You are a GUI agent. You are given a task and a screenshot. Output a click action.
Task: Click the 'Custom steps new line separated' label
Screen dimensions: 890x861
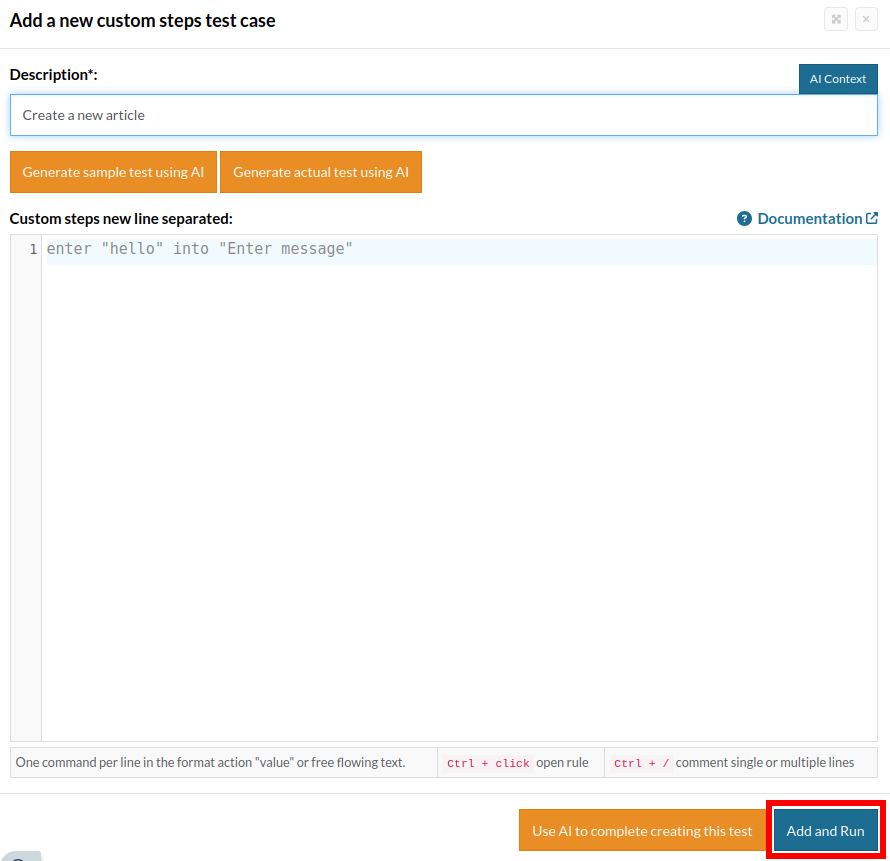(x=121, y=218)
